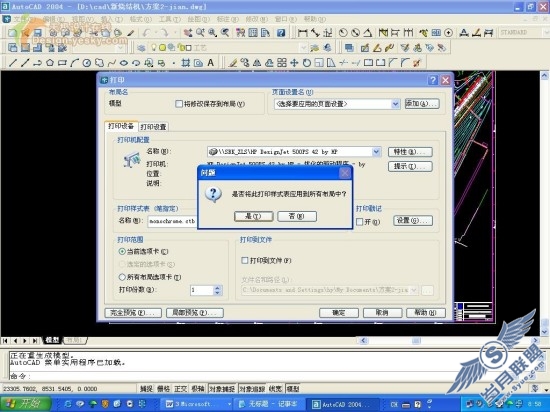
Task: Click 否(N) in the question dialog
Action: [x=297, y=216]
